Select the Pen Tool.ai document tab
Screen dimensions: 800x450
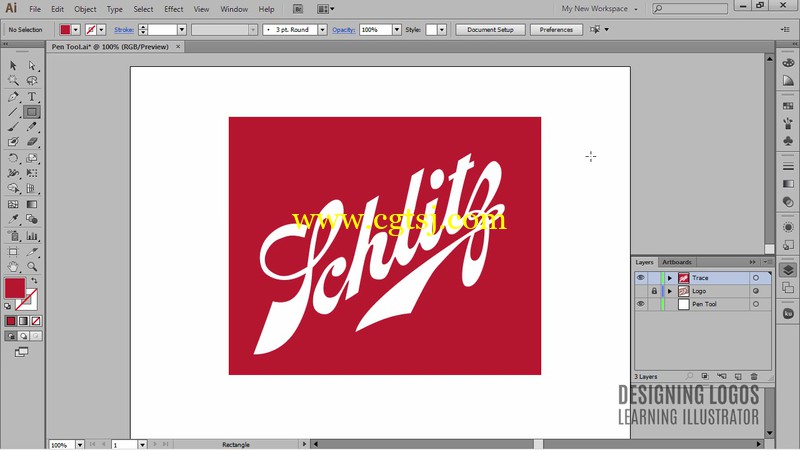coord(110,46)
